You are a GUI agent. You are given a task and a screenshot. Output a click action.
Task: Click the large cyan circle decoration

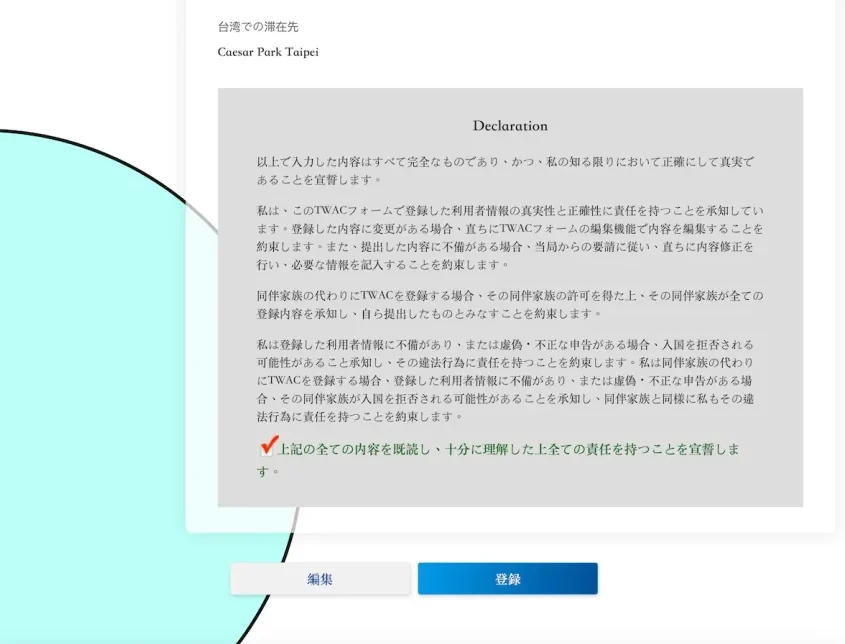90,400
